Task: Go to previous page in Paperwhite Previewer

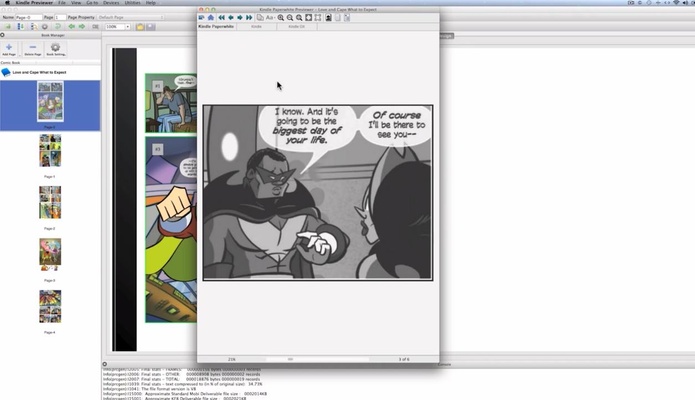Action: (x=230, y=18)
